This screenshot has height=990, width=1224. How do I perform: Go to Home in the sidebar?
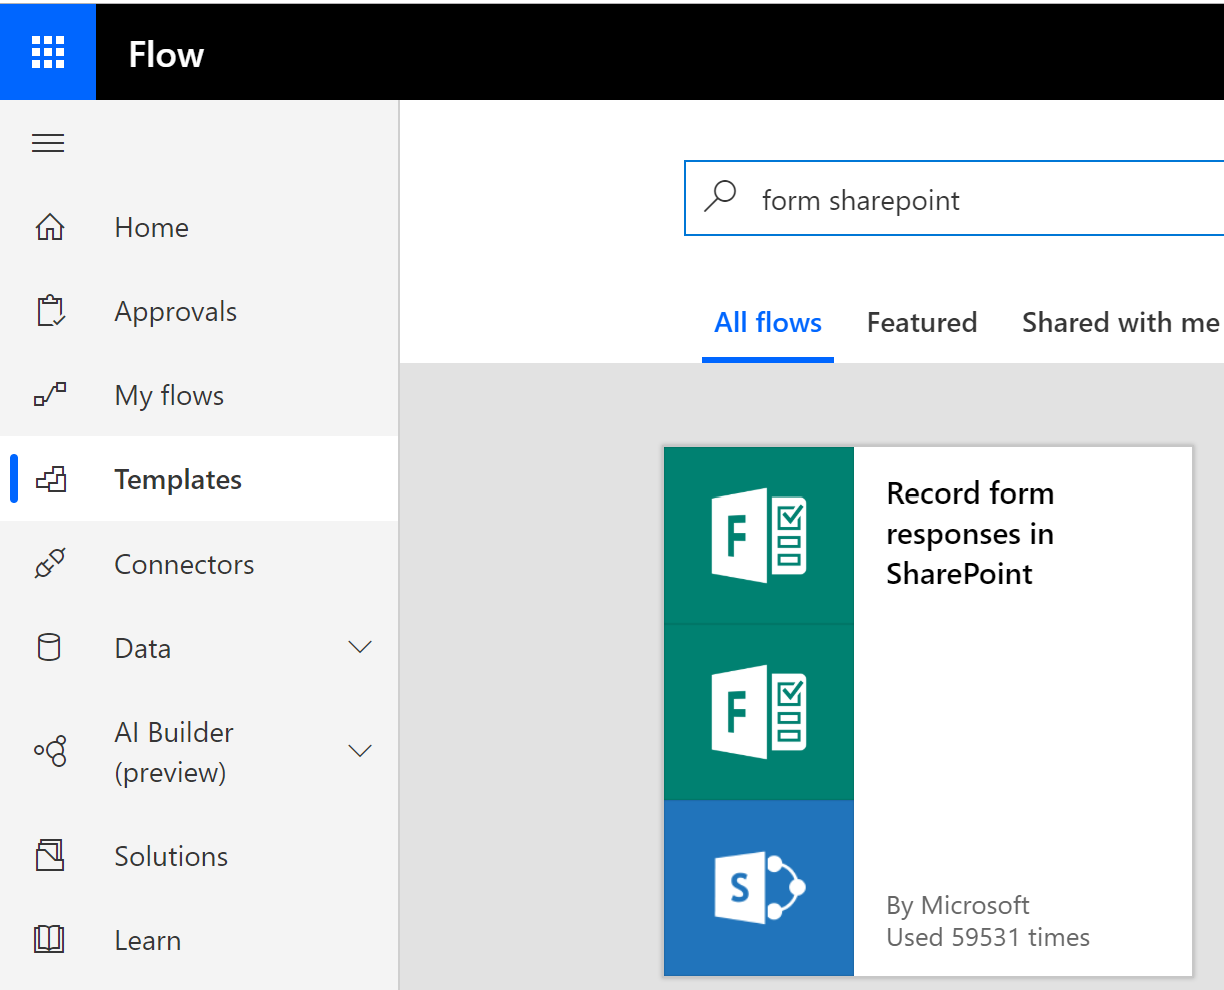pyautogui.click(x=199, y=227)
